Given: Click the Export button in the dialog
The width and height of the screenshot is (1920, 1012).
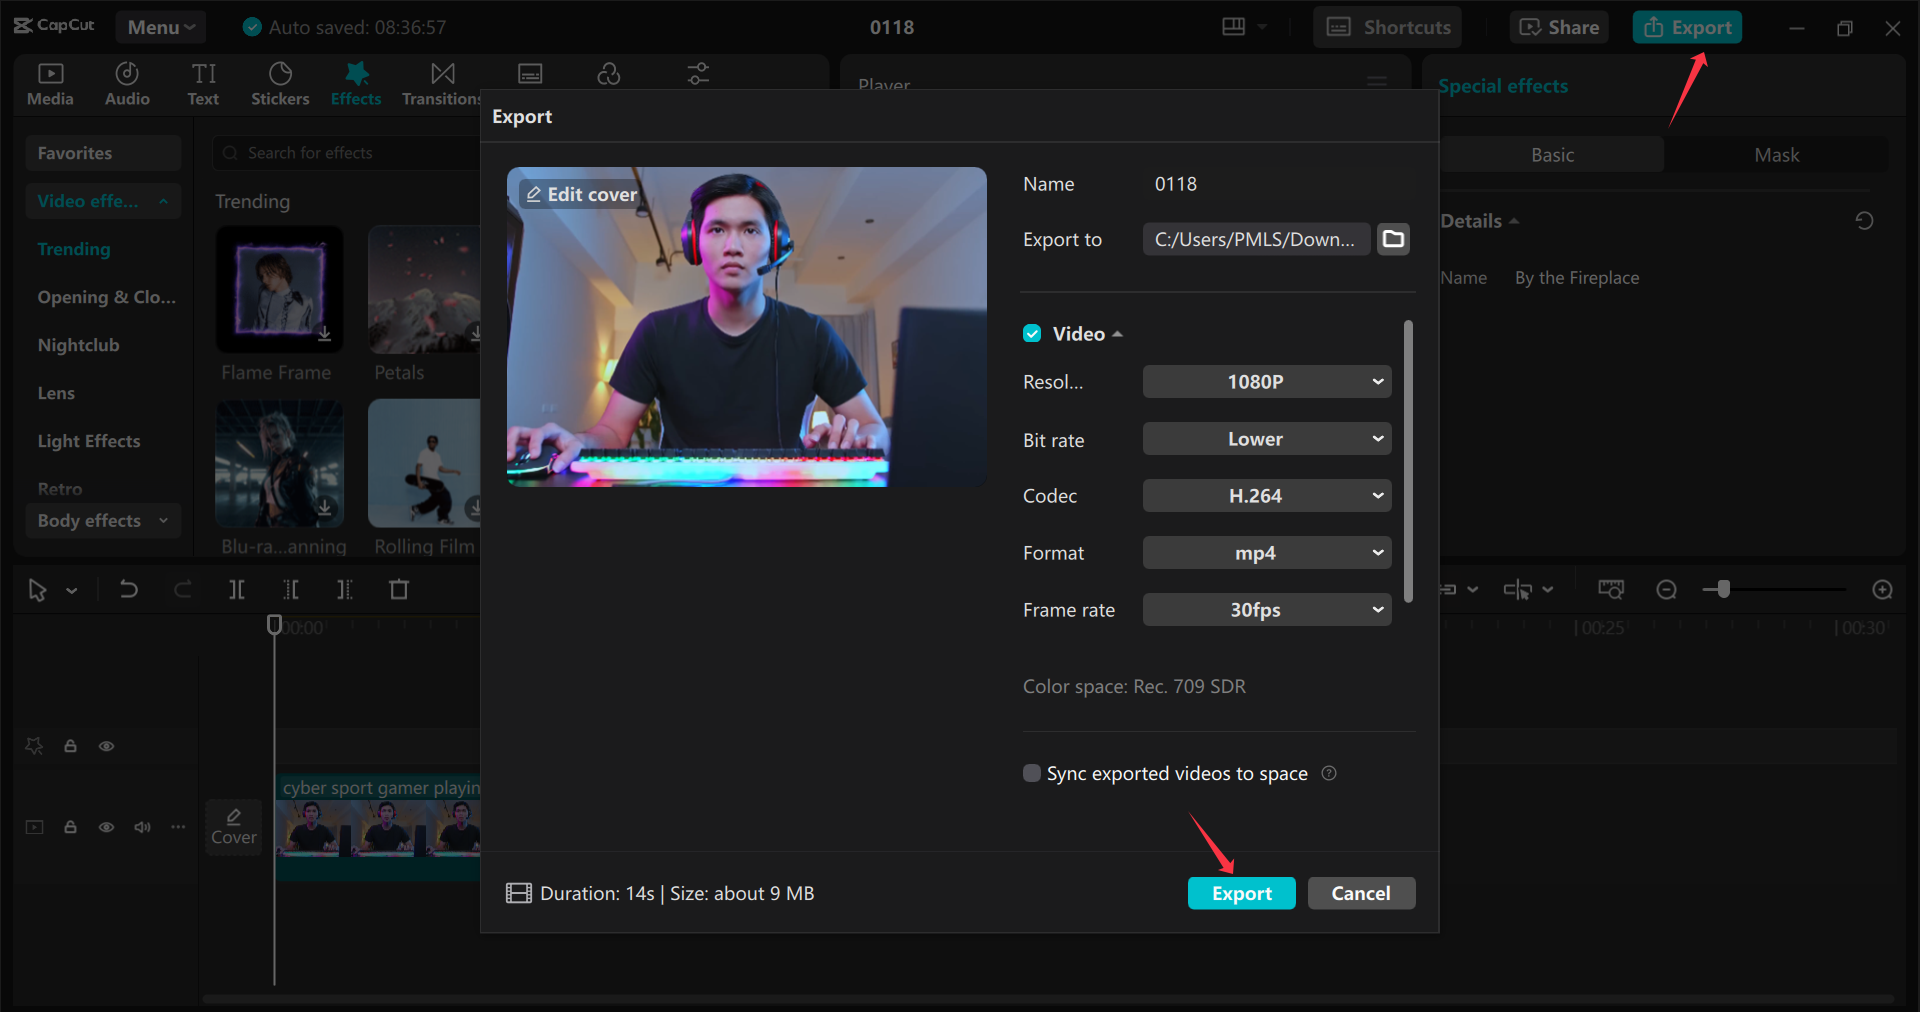Looking at the screenshot, I should (1241, 893).
